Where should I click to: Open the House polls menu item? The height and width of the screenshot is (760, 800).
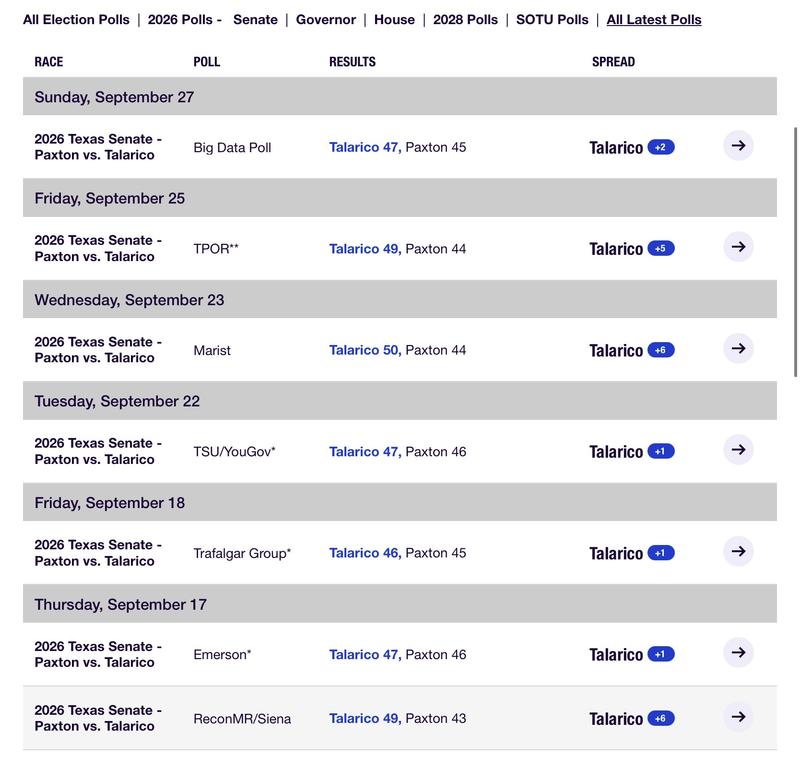(x=394, y=19)
